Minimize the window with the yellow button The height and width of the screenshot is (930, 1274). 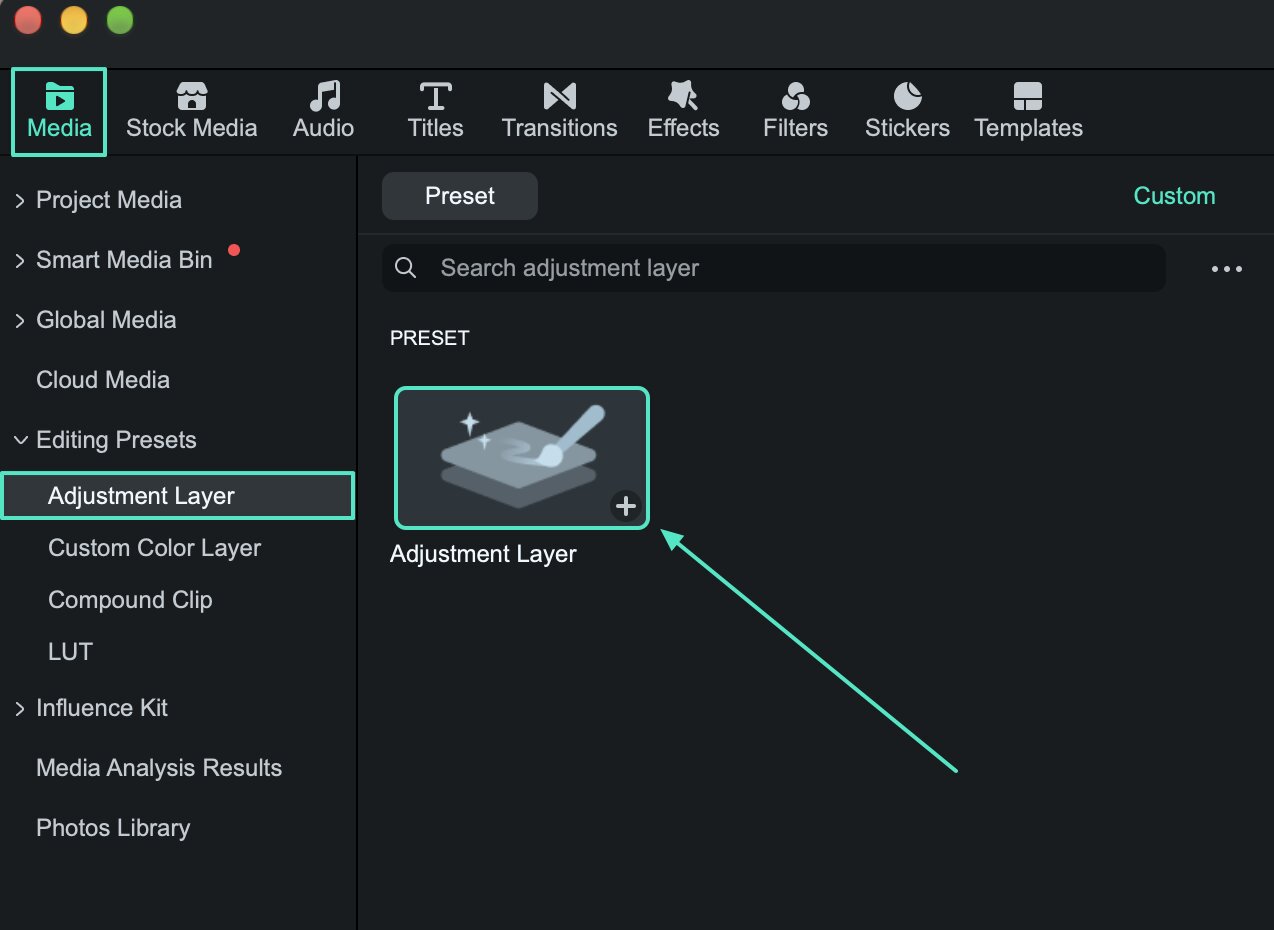click(74, 20)
